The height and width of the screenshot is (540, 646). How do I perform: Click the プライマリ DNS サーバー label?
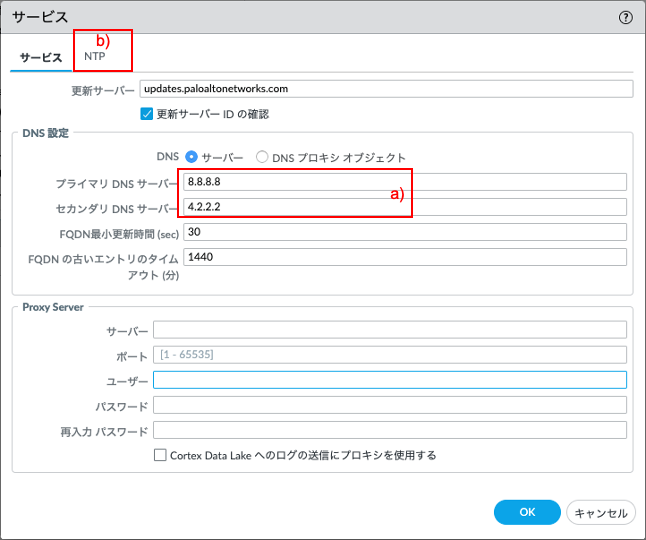coord(117,184)
